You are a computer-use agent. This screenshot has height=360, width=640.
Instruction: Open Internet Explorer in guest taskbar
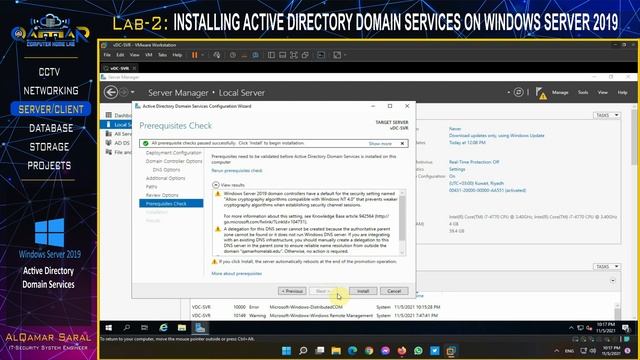tap(164, 328)
